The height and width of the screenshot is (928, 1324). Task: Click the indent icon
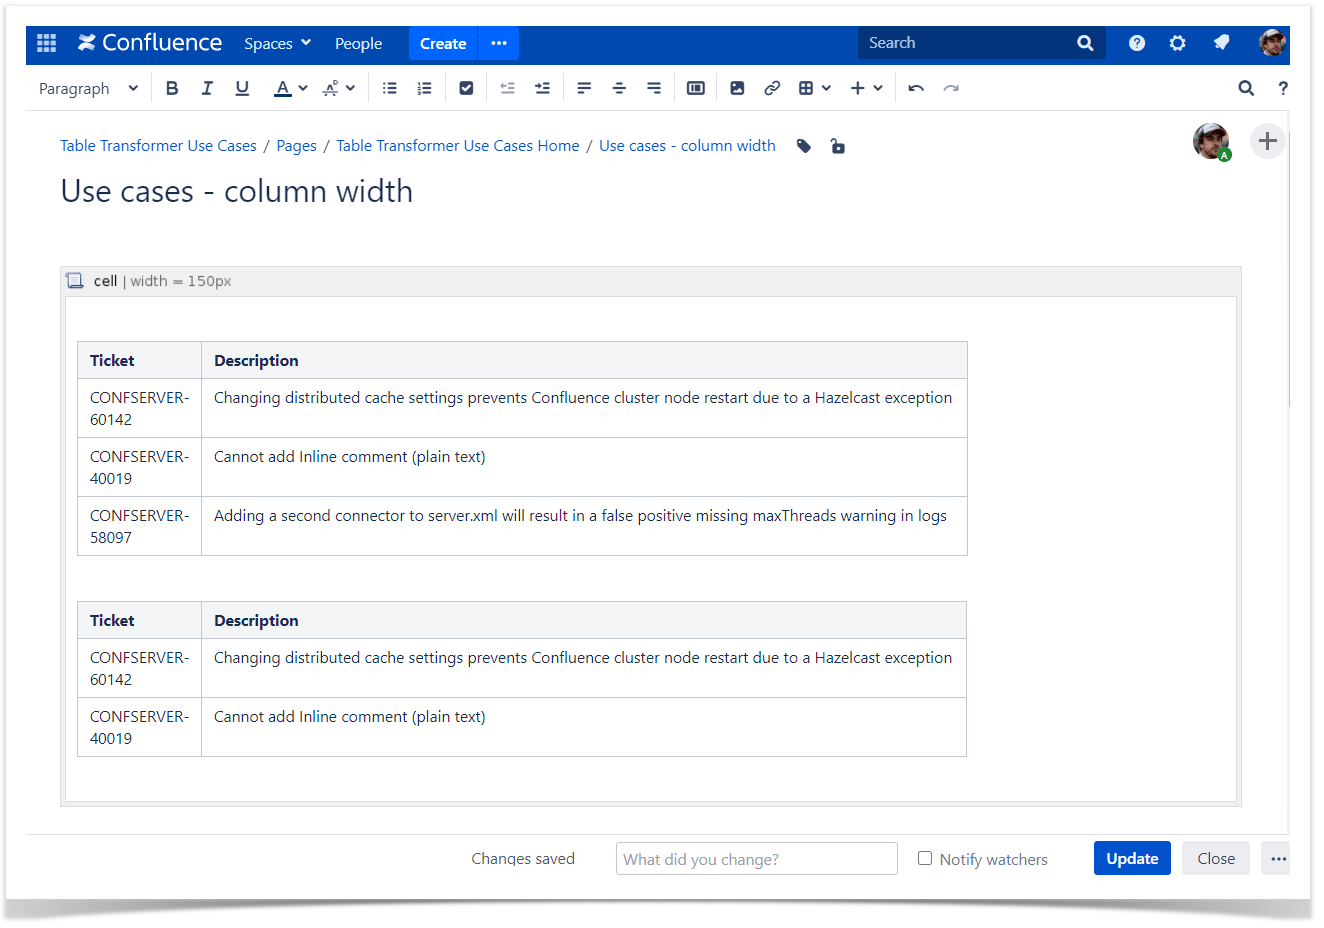pyautogui.click(x=542, y=88)
